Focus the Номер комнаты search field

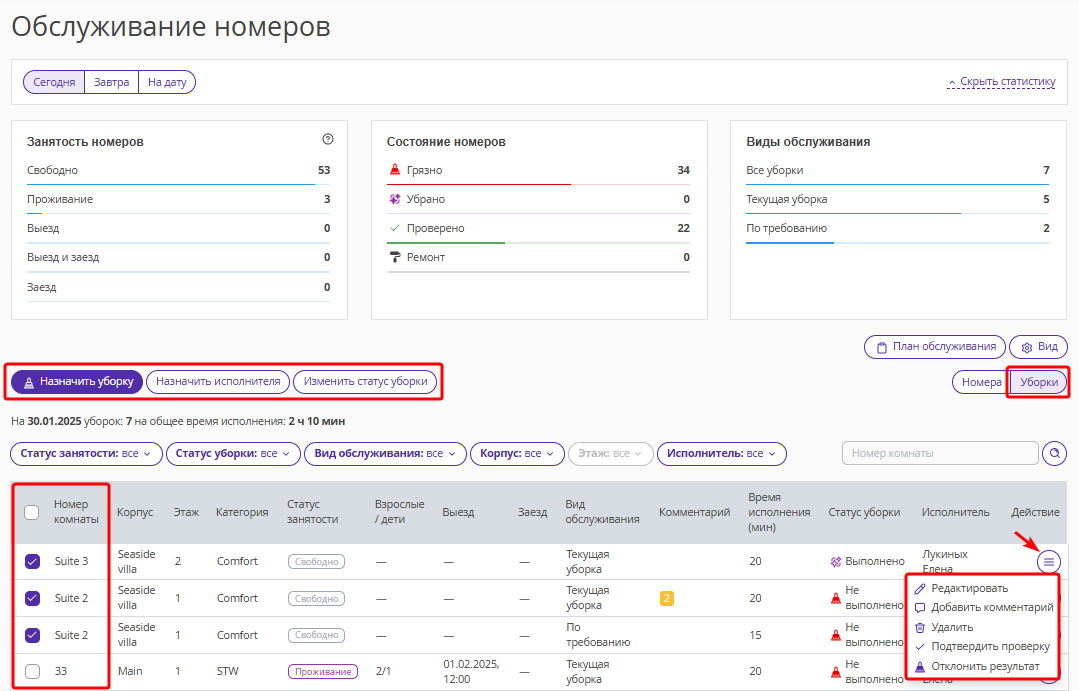click(940, 454)
